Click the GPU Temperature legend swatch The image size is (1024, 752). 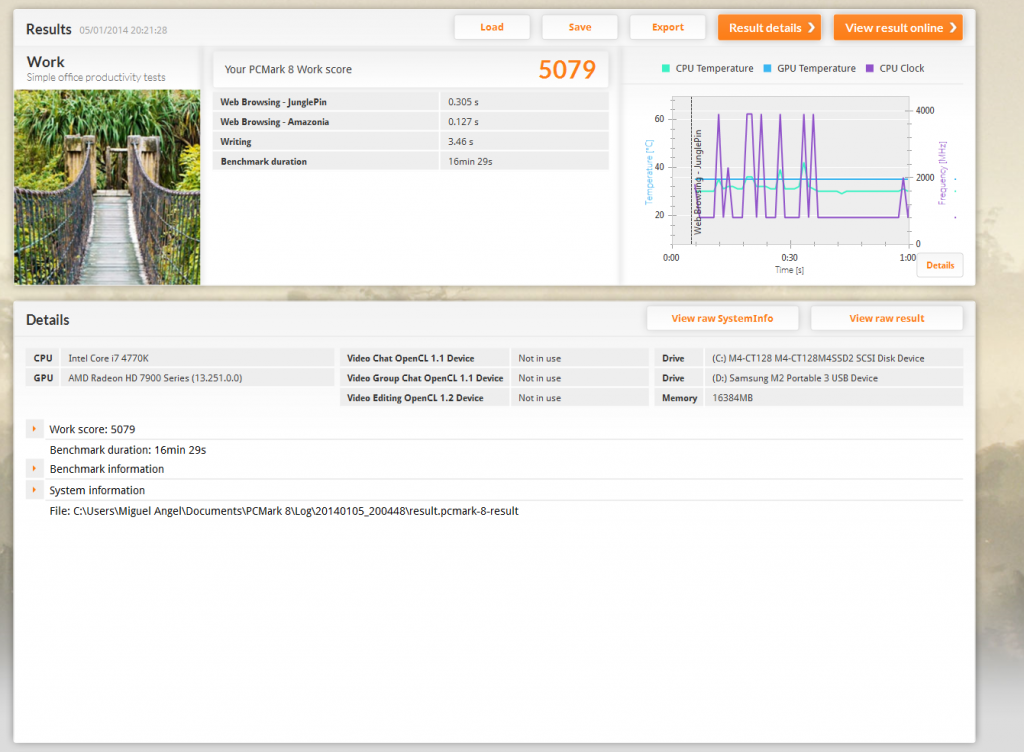tap(767, 69)
